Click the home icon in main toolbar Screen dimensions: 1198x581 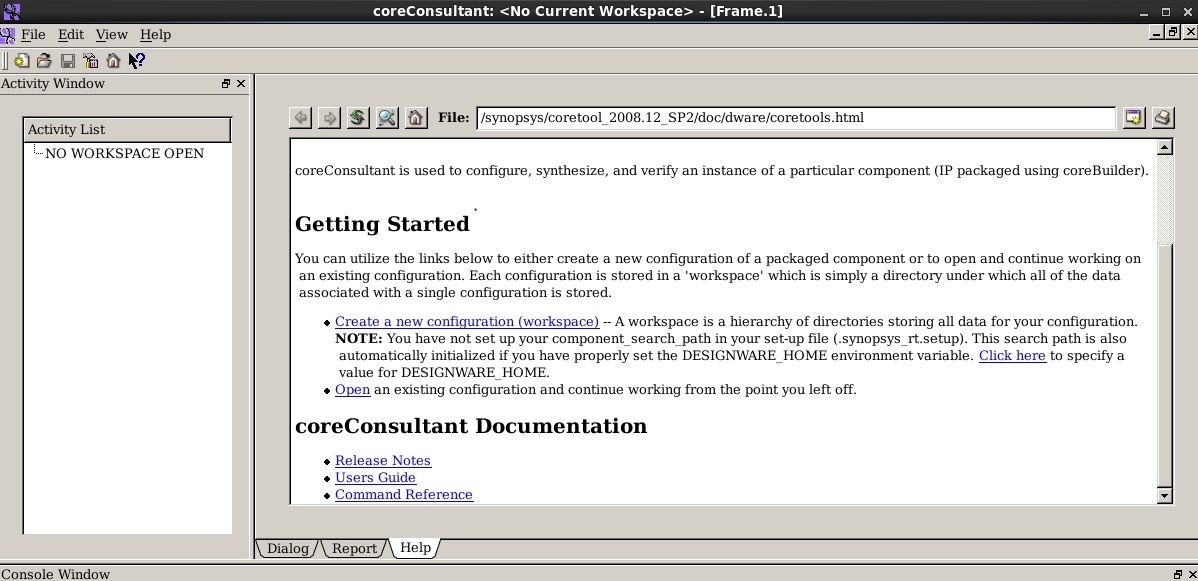tap(113, 61)
